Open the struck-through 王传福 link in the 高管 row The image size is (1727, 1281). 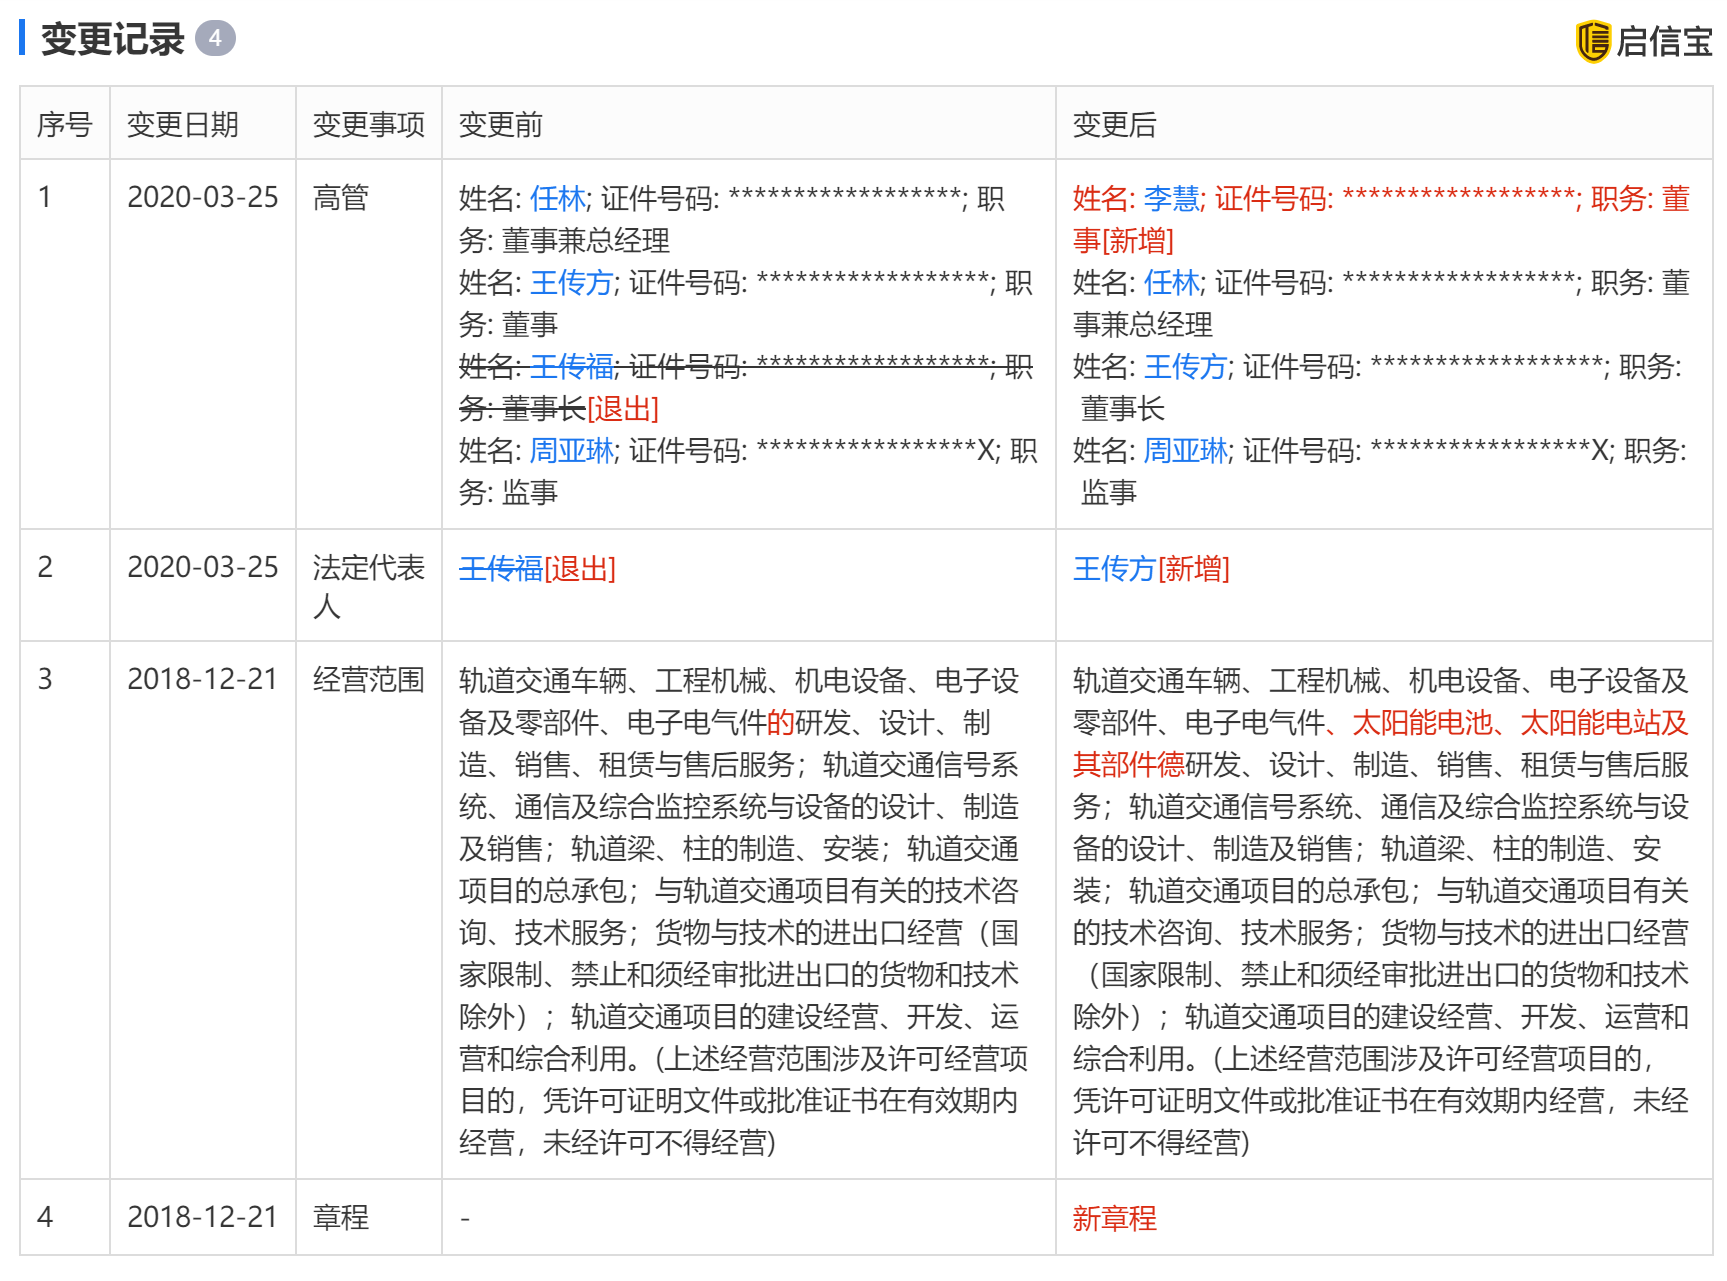(x=571, y=367)
